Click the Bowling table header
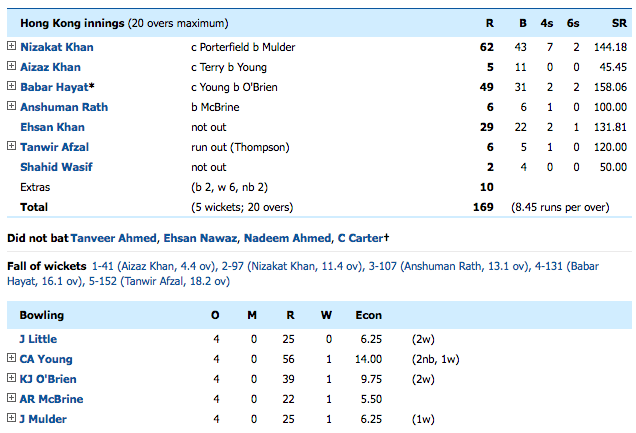Image resolution: width=636 pixels, height=433 pixels. [x=42, y=315]
